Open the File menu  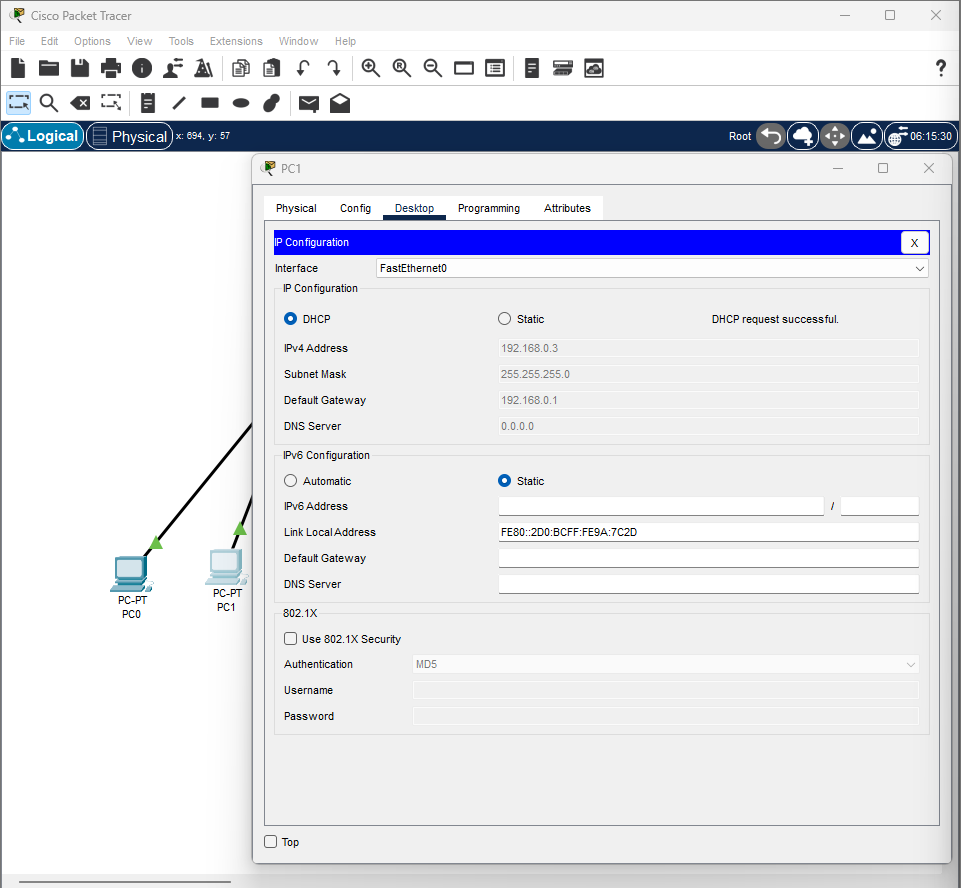(x=17, y=41)
